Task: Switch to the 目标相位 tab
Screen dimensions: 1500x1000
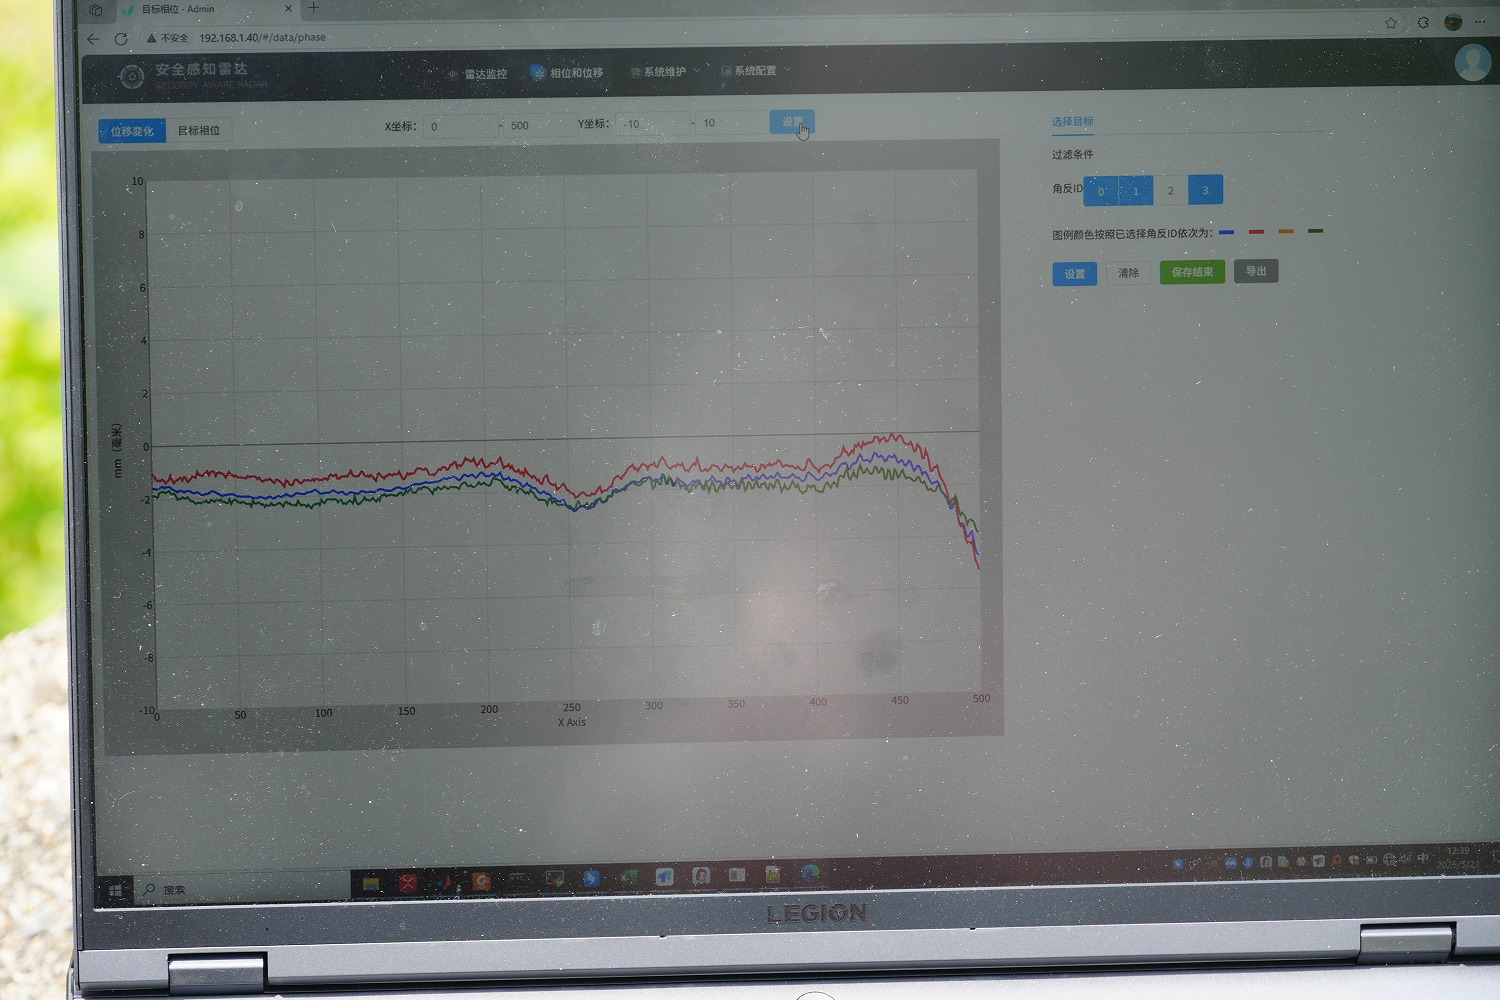Action: click(x=199, y=131)
